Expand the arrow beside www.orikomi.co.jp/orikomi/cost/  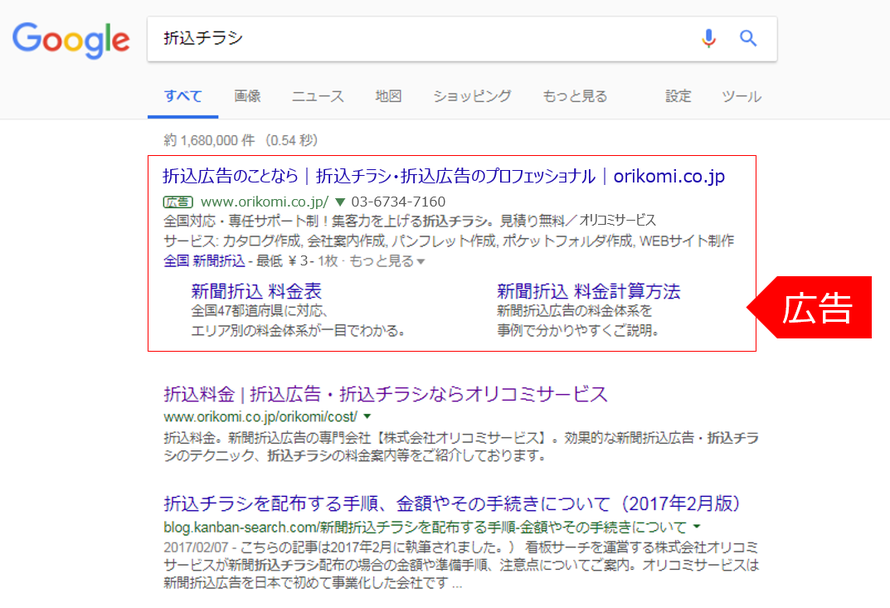[367, 417]
